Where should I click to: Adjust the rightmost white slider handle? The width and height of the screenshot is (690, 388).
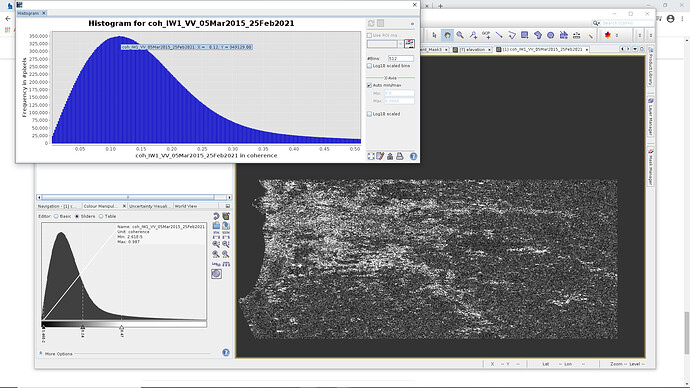click(x=121, y=328)
